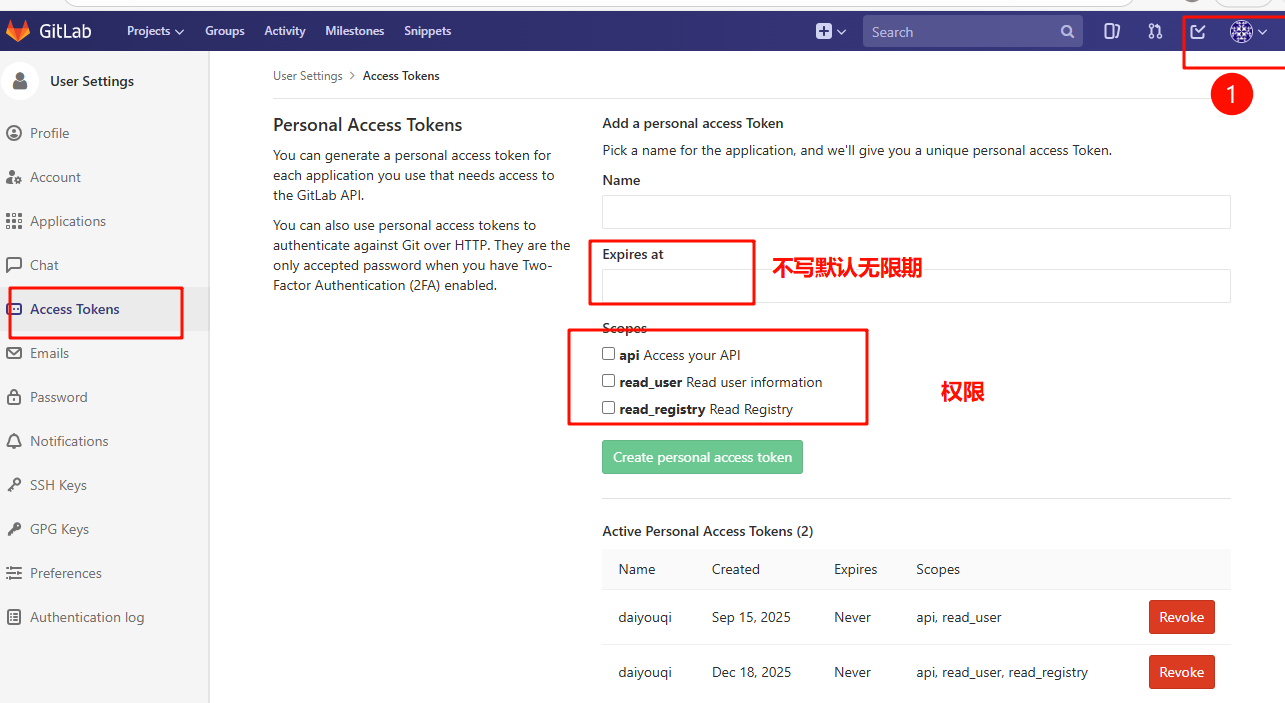Click the SSH Keys key icon
1285x703 pixels.
tap(14, 485)
